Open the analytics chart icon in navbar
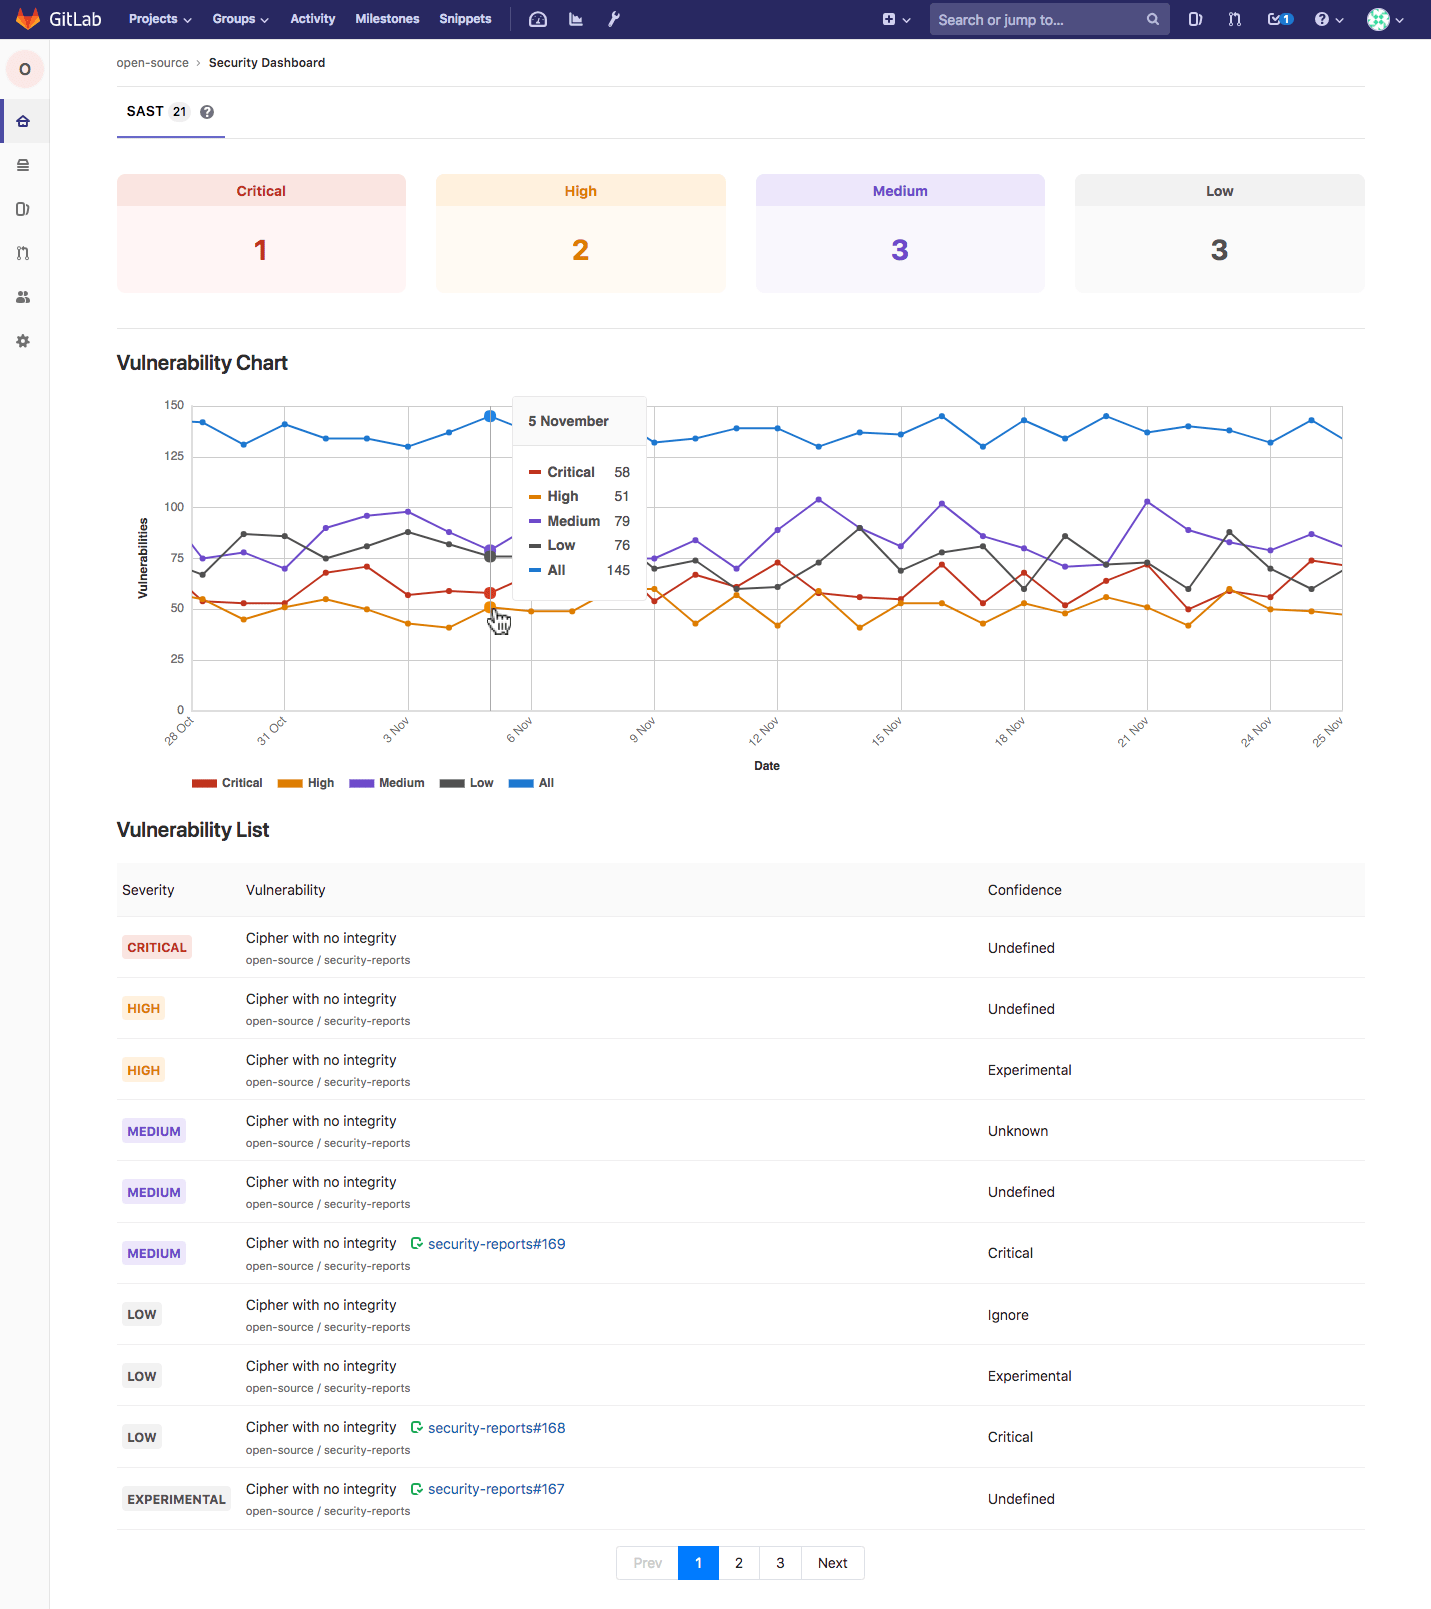This screenshot has height=1609, width=1431. pos(576,19)
